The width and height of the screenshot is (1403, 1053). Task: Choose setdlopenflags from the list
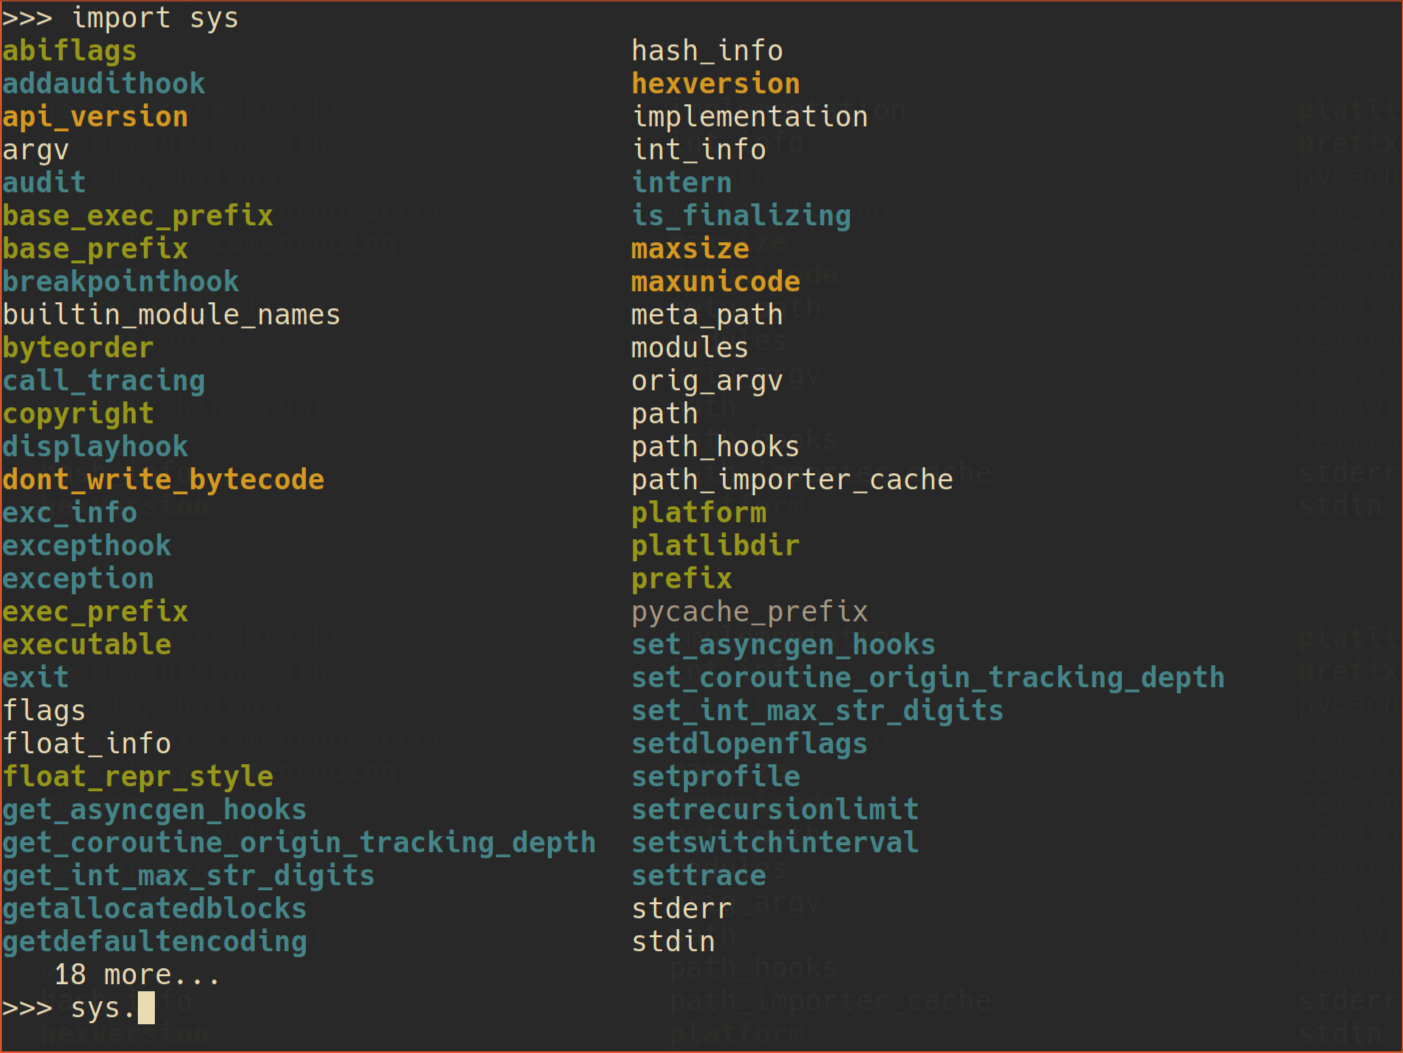[x=749, y=744]
